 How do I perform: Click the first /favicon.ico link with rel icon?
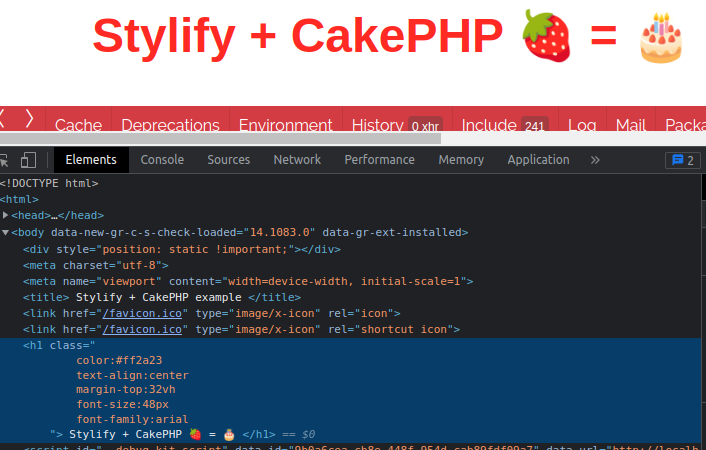pyautogui.click(x=142, y=314)
